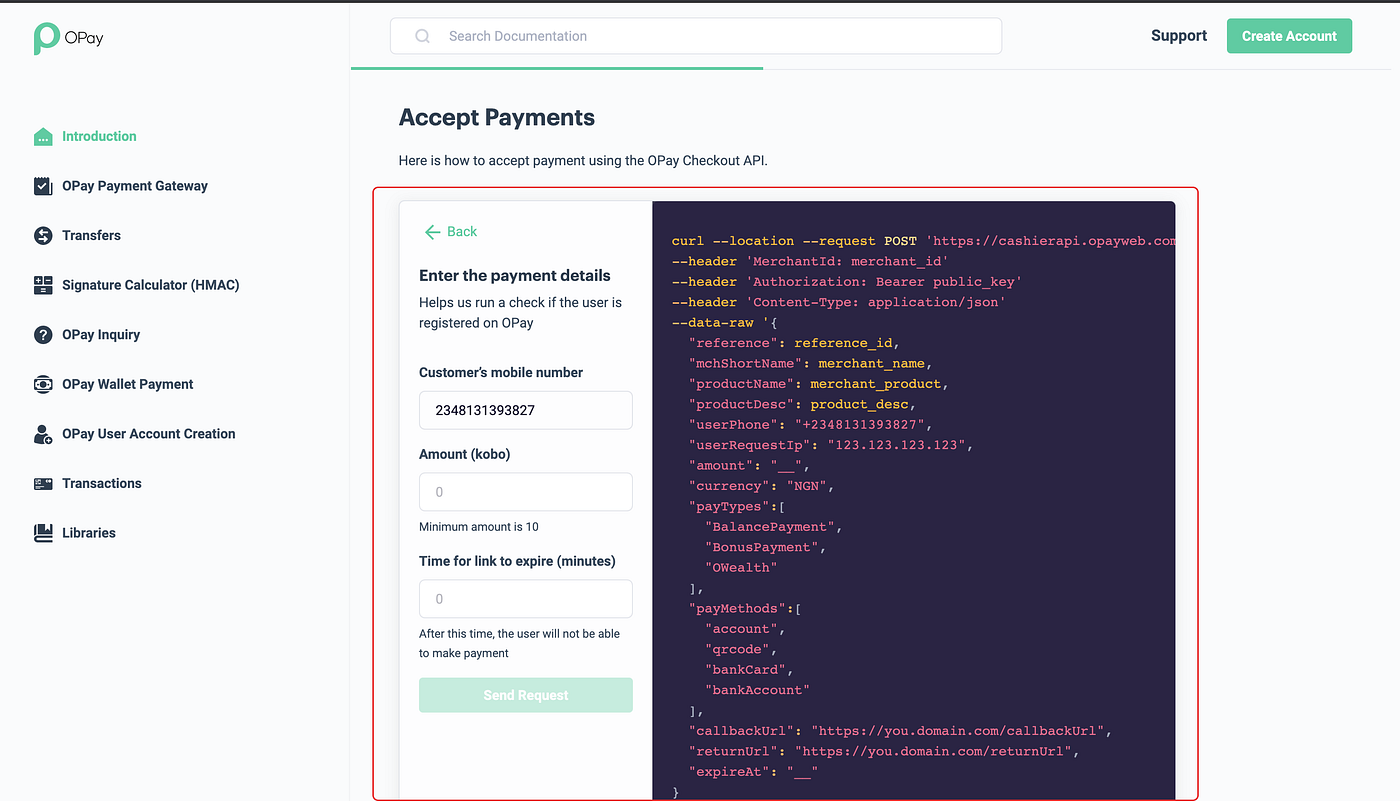
Task: Click the Authorization Bearer header line
Action: click(x=847, y=282)
